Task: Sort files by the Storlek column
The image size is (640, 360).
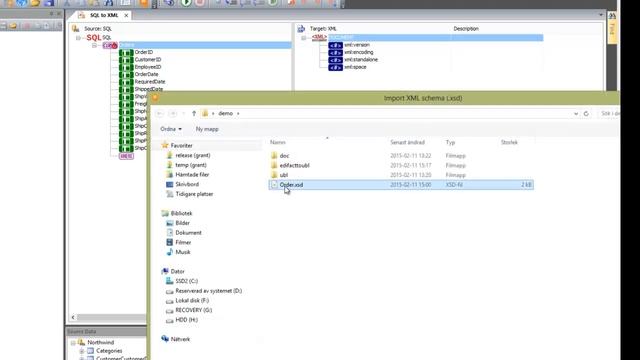Action: (509, 142)
